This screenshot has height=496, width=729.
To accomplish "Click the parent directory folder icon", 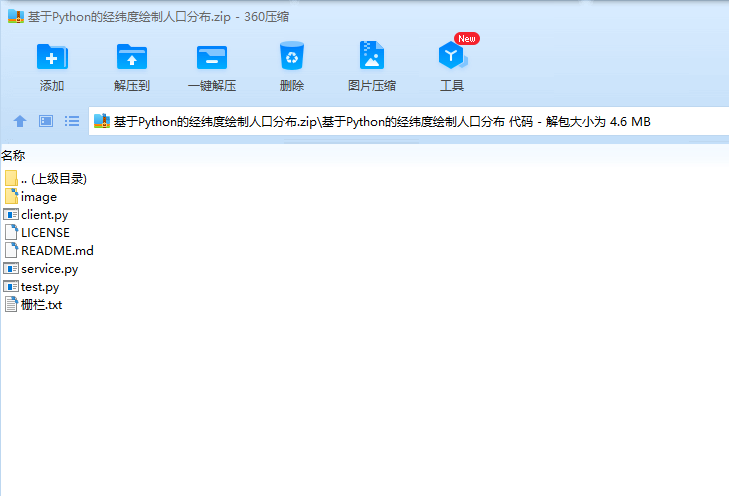I will coord(11,178).
